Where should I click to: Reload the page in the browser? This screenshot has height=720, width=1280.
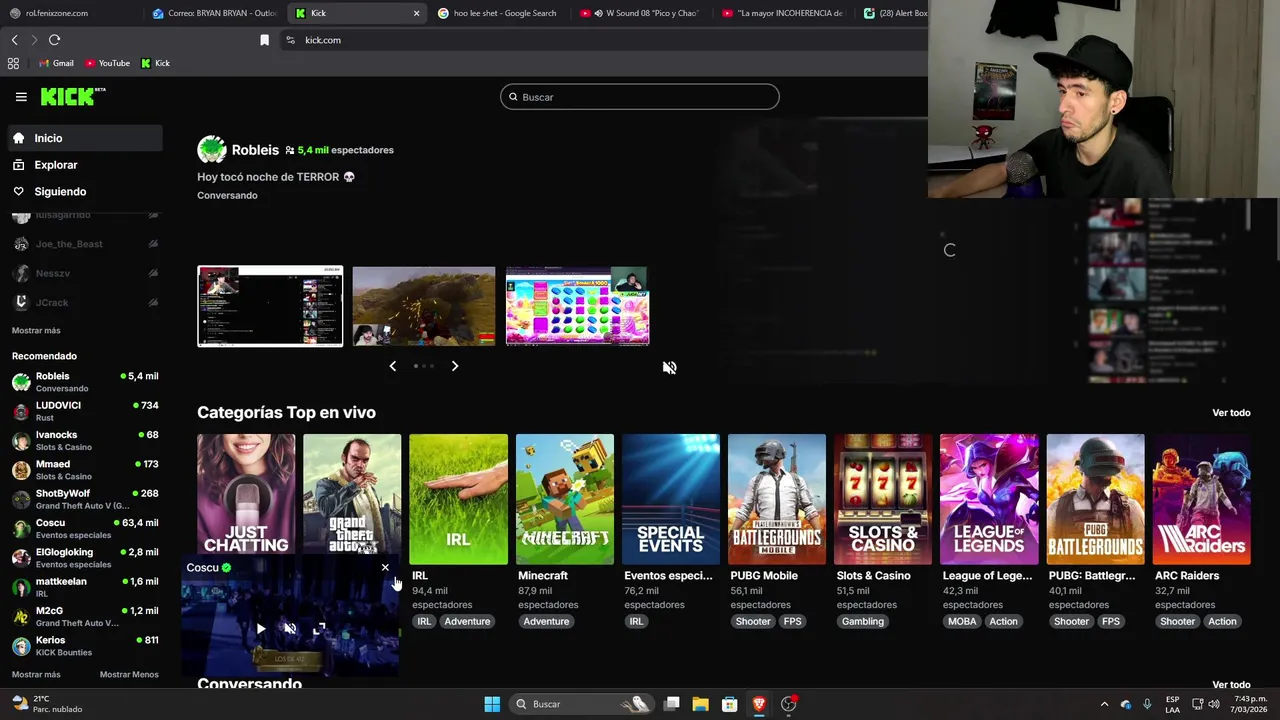click(x=54, y=40)
